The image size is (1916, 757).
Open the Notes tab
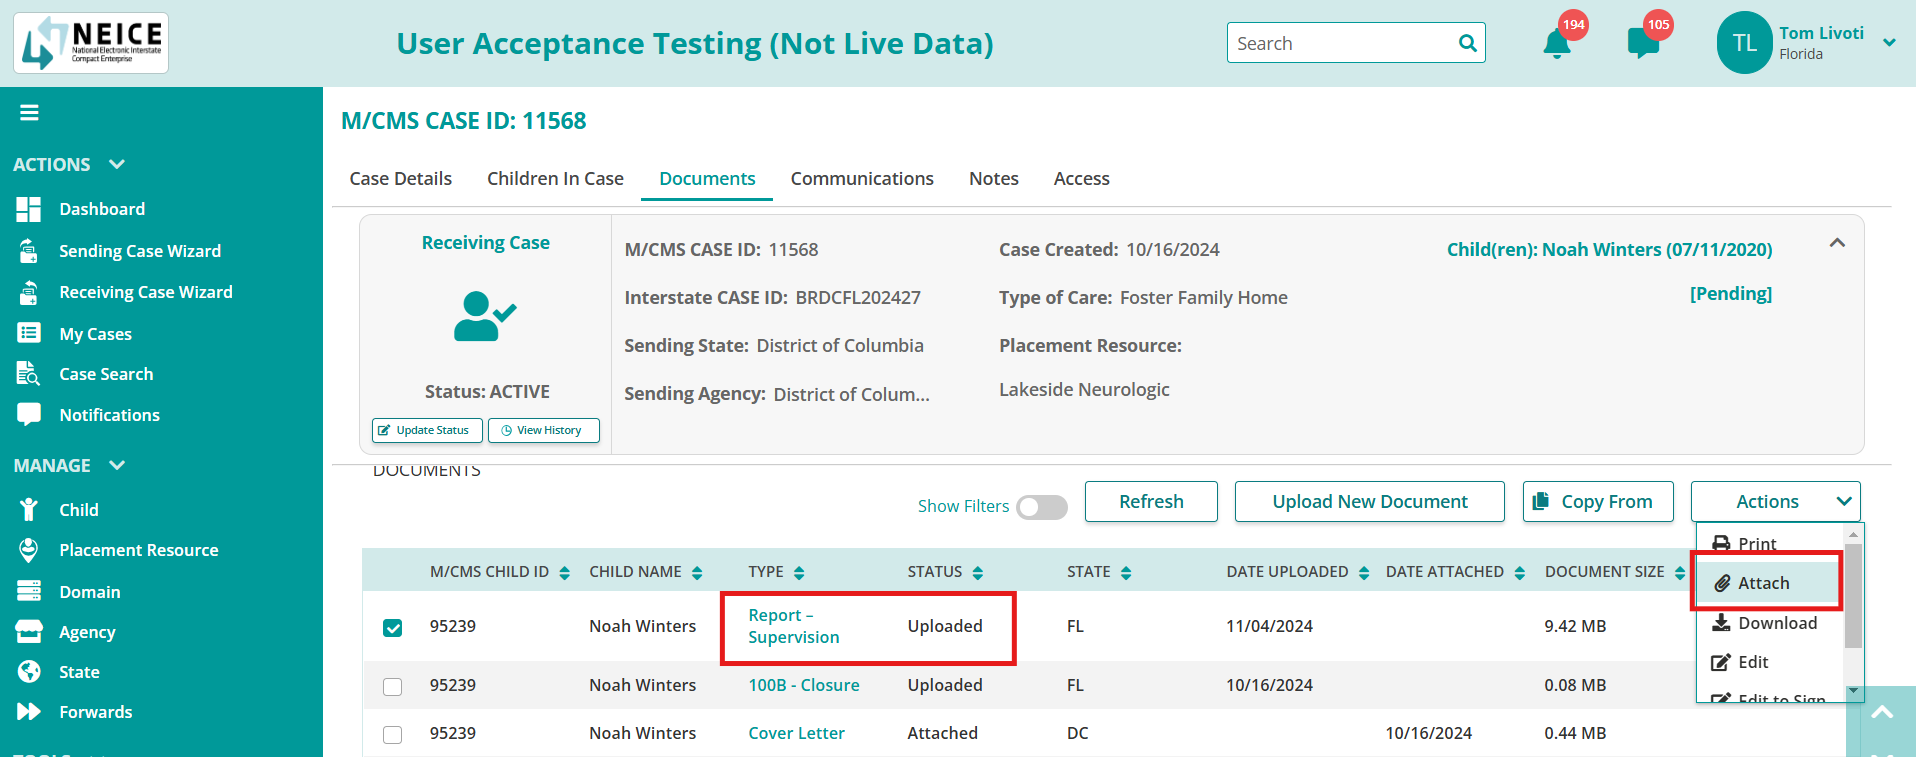click(x=993, y=179)
